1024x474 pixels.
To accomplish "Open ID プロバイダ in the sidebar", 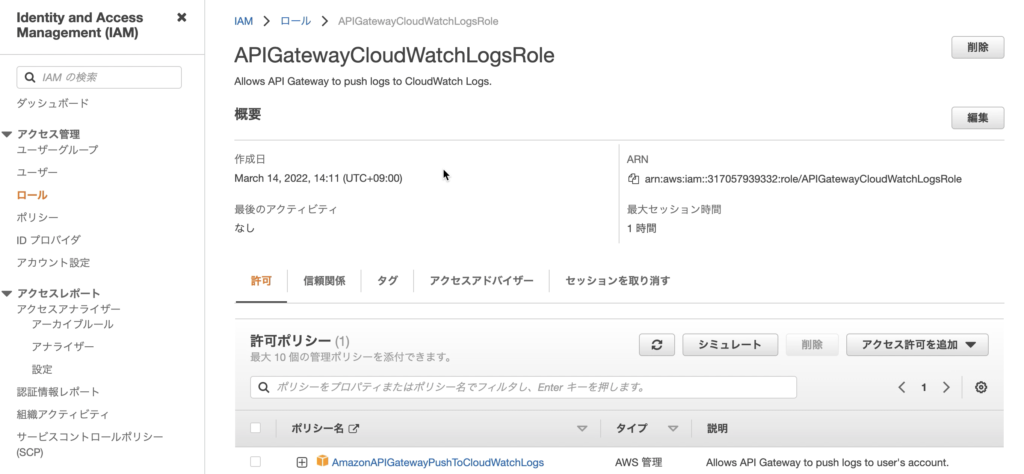I will coord(48,240).
